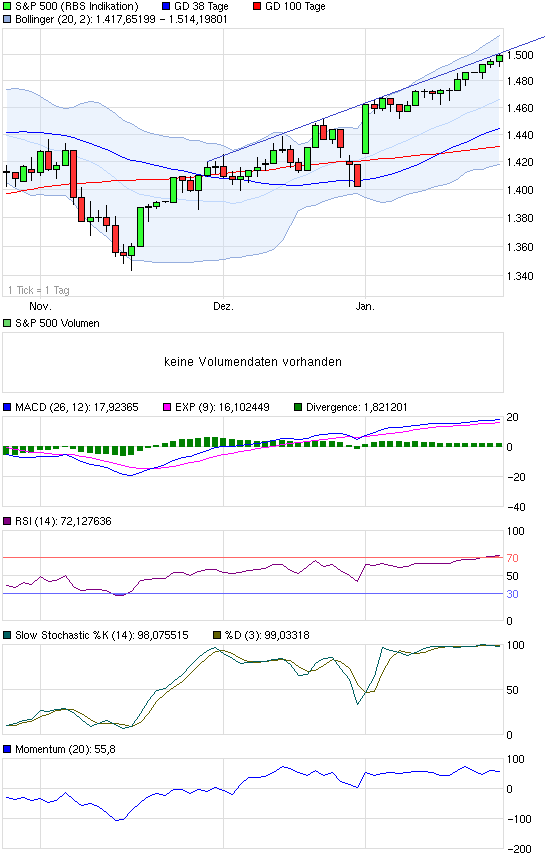545x857 pixels.
Task: Click the green S&P 500 legend swatch
Action: [x=7, y=7]
